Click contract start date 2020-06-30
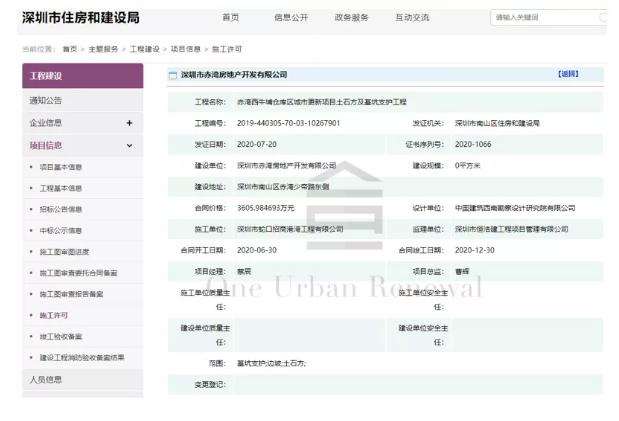This screenshot has height=421, width=619. pyautogui.click(x=257, y=250)
